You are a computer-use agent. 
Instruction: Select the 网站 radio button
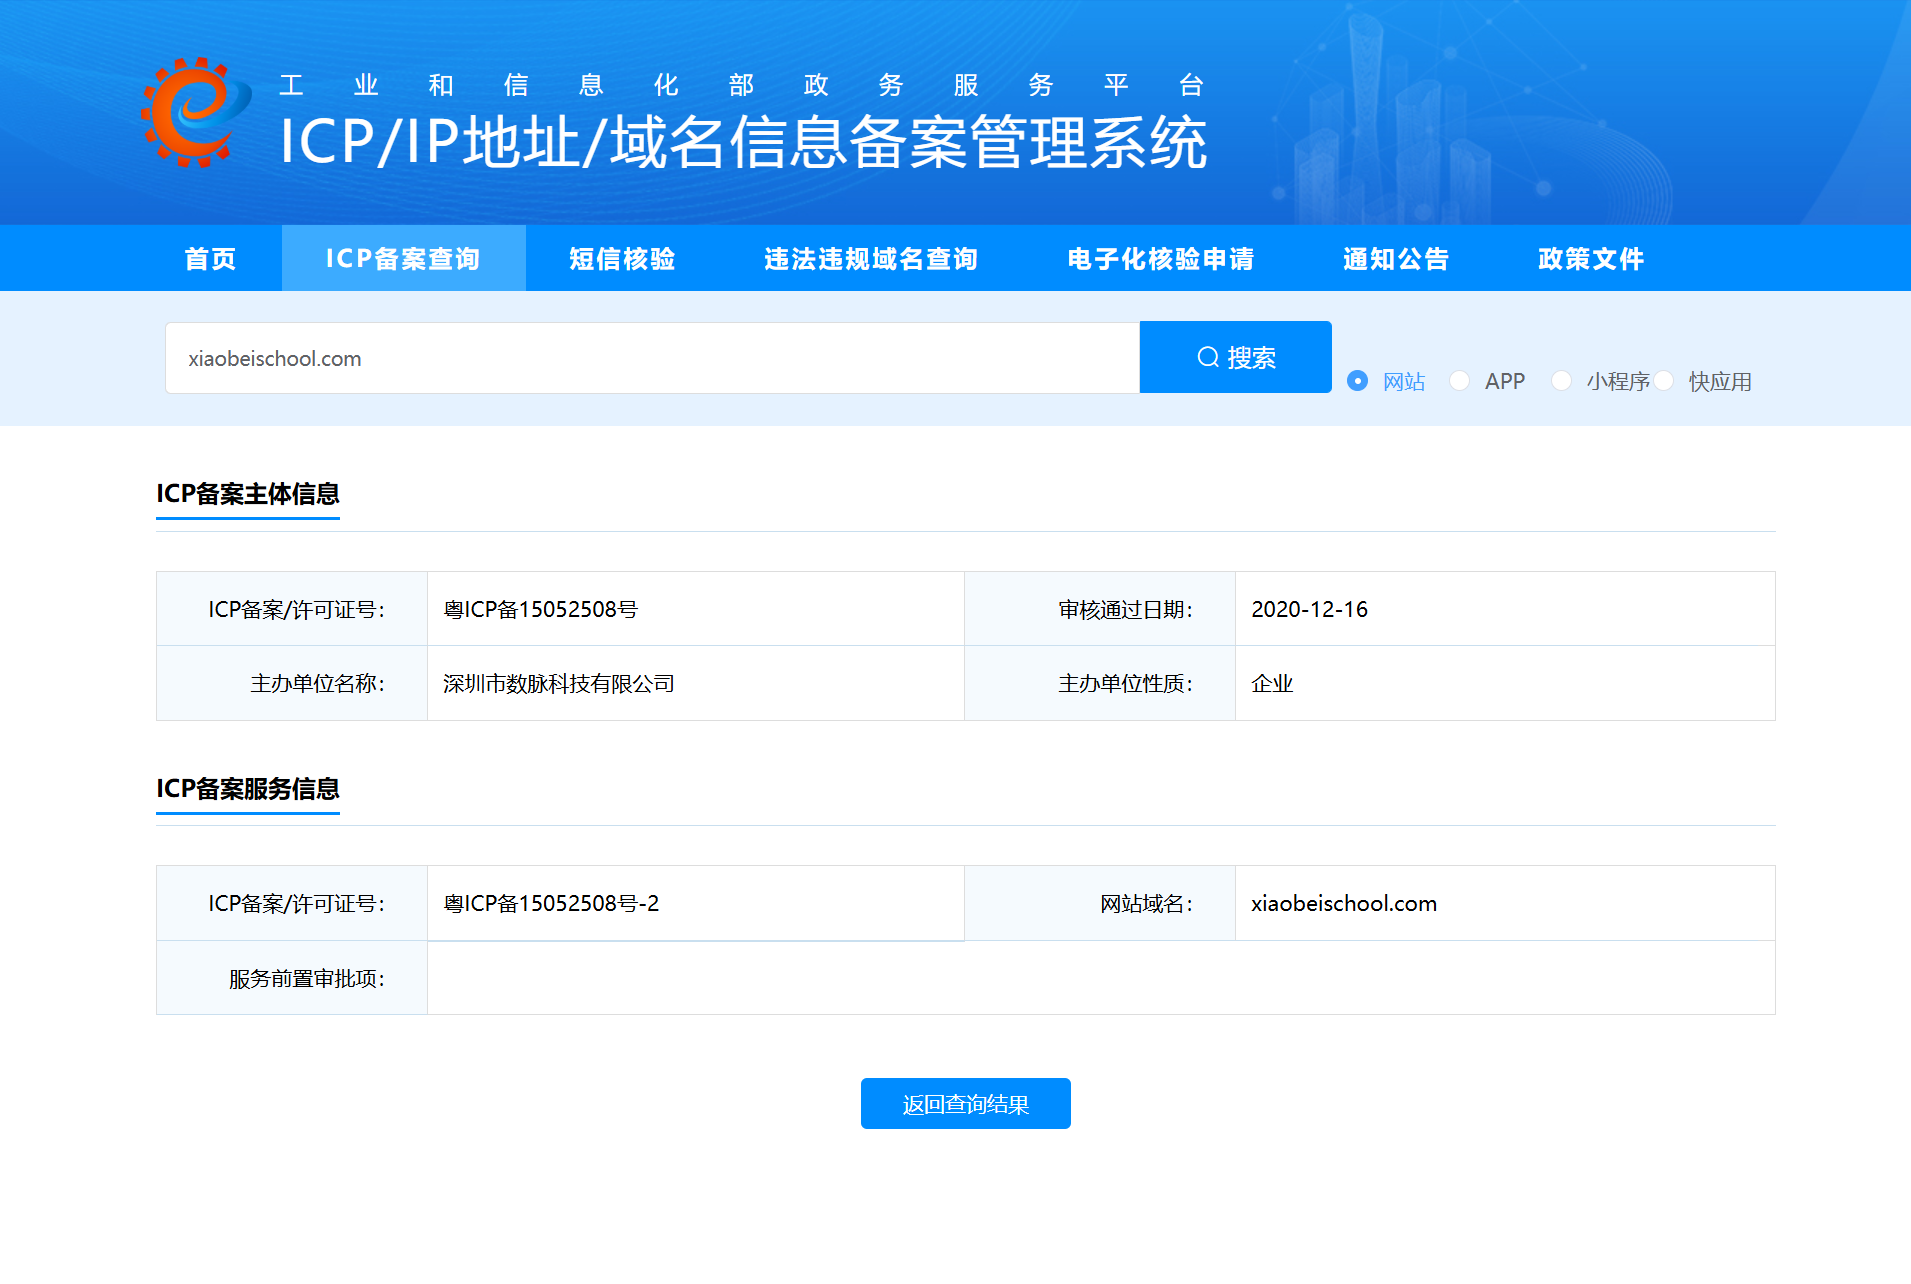(x=1357, y=381)
